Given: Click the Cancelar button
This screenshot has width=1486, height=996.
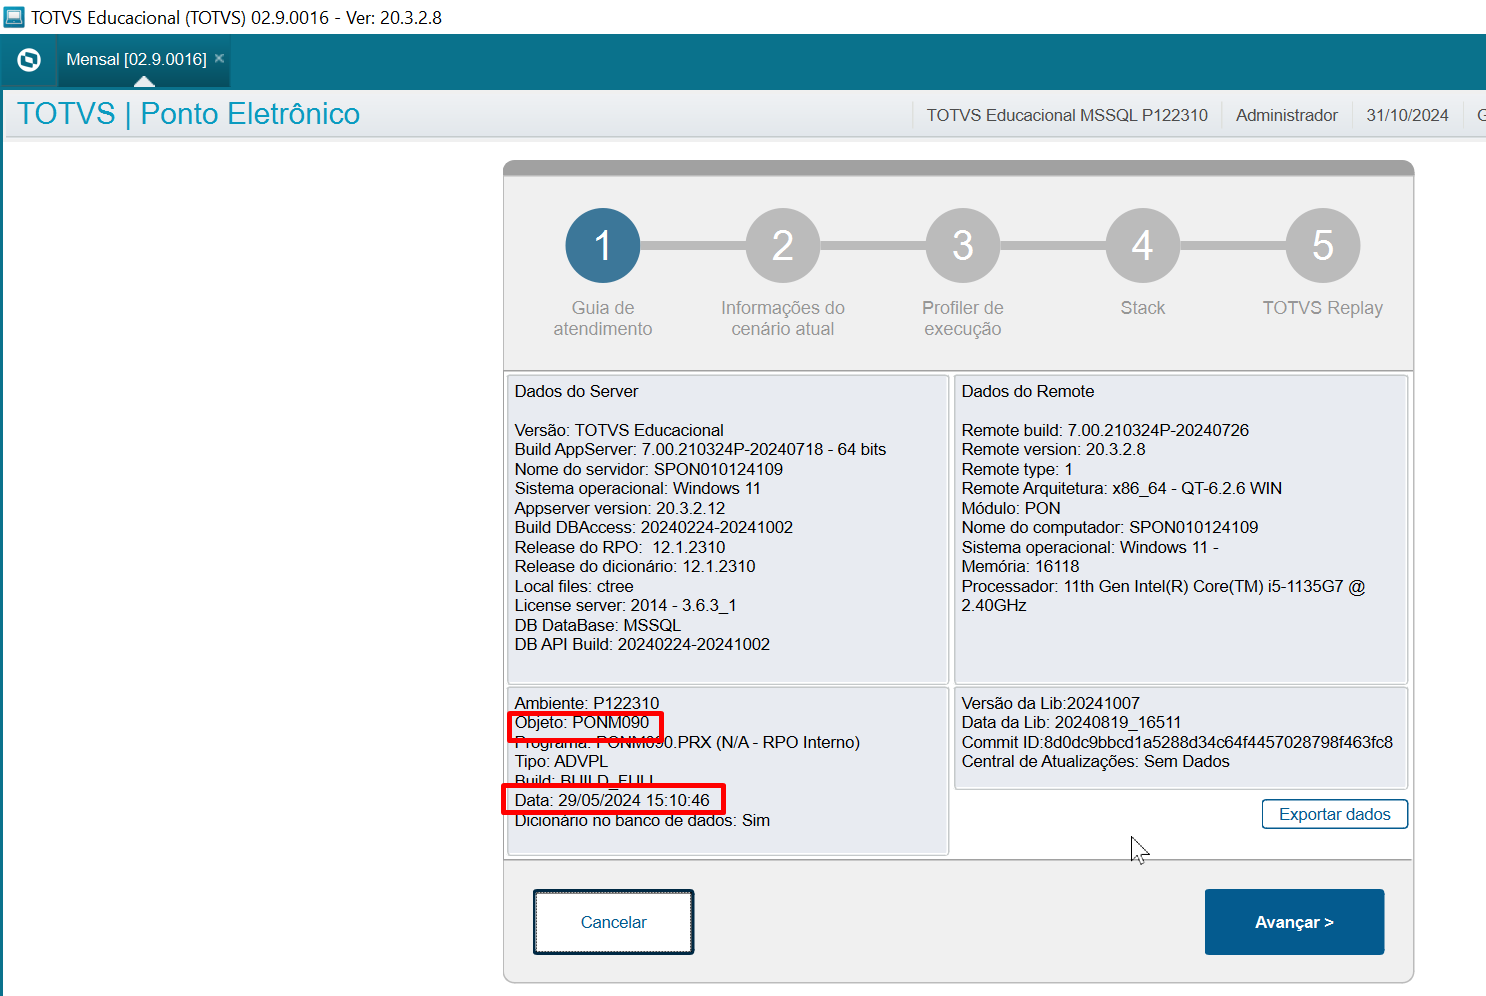Looking at the screenshot, I should [x=614, y=922].
